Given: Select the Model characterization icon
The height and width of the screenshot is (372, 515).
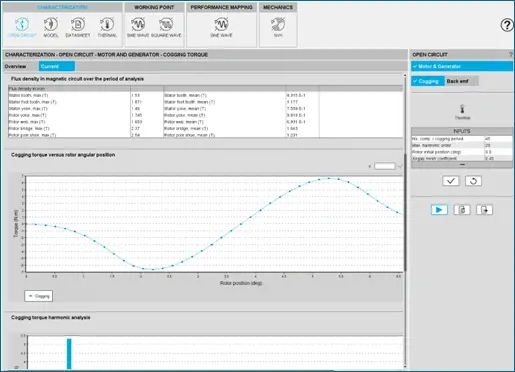Looking at the screenshot, I should (x=51, y=27).
